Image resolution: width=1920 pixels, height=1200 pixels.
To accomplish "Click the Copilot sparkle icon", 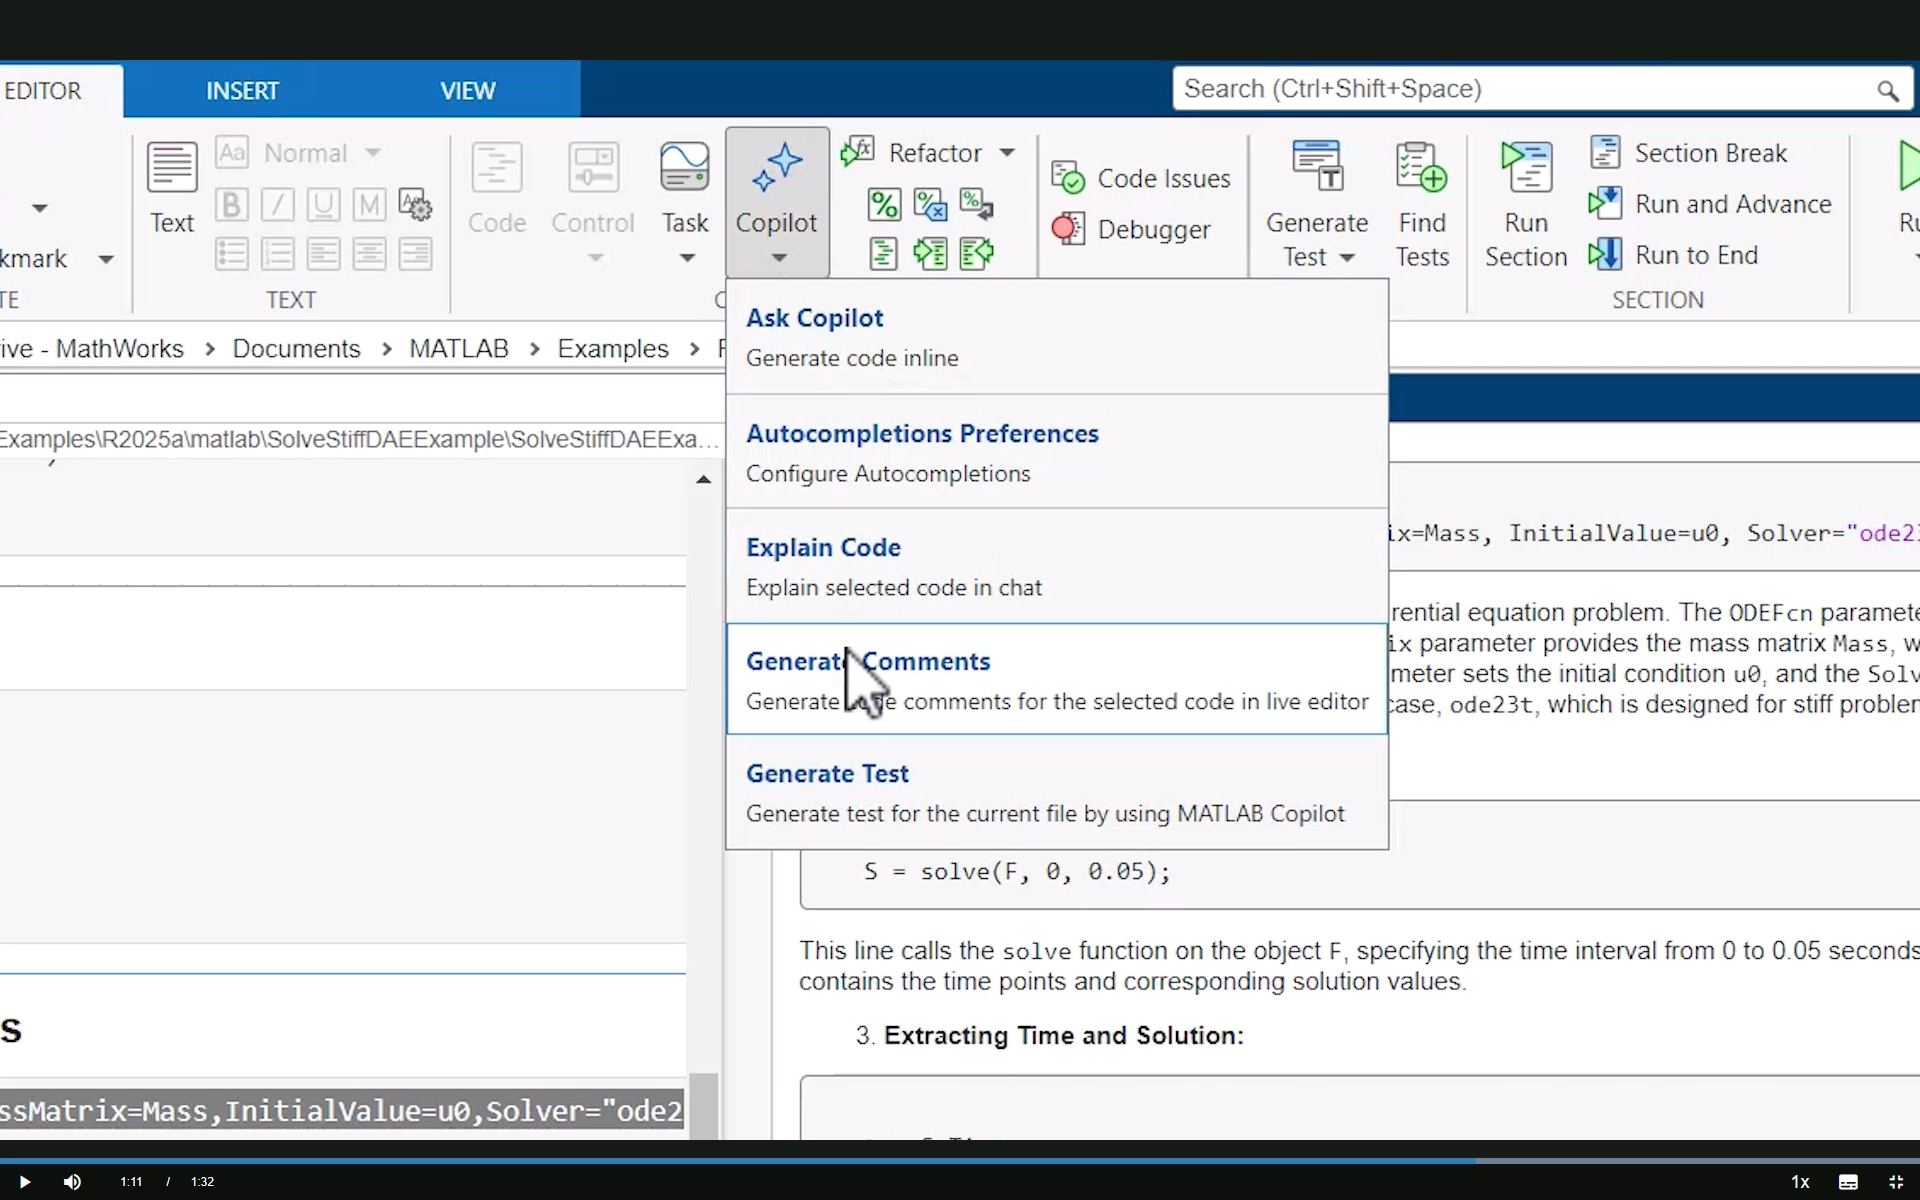I will [777, 167].
